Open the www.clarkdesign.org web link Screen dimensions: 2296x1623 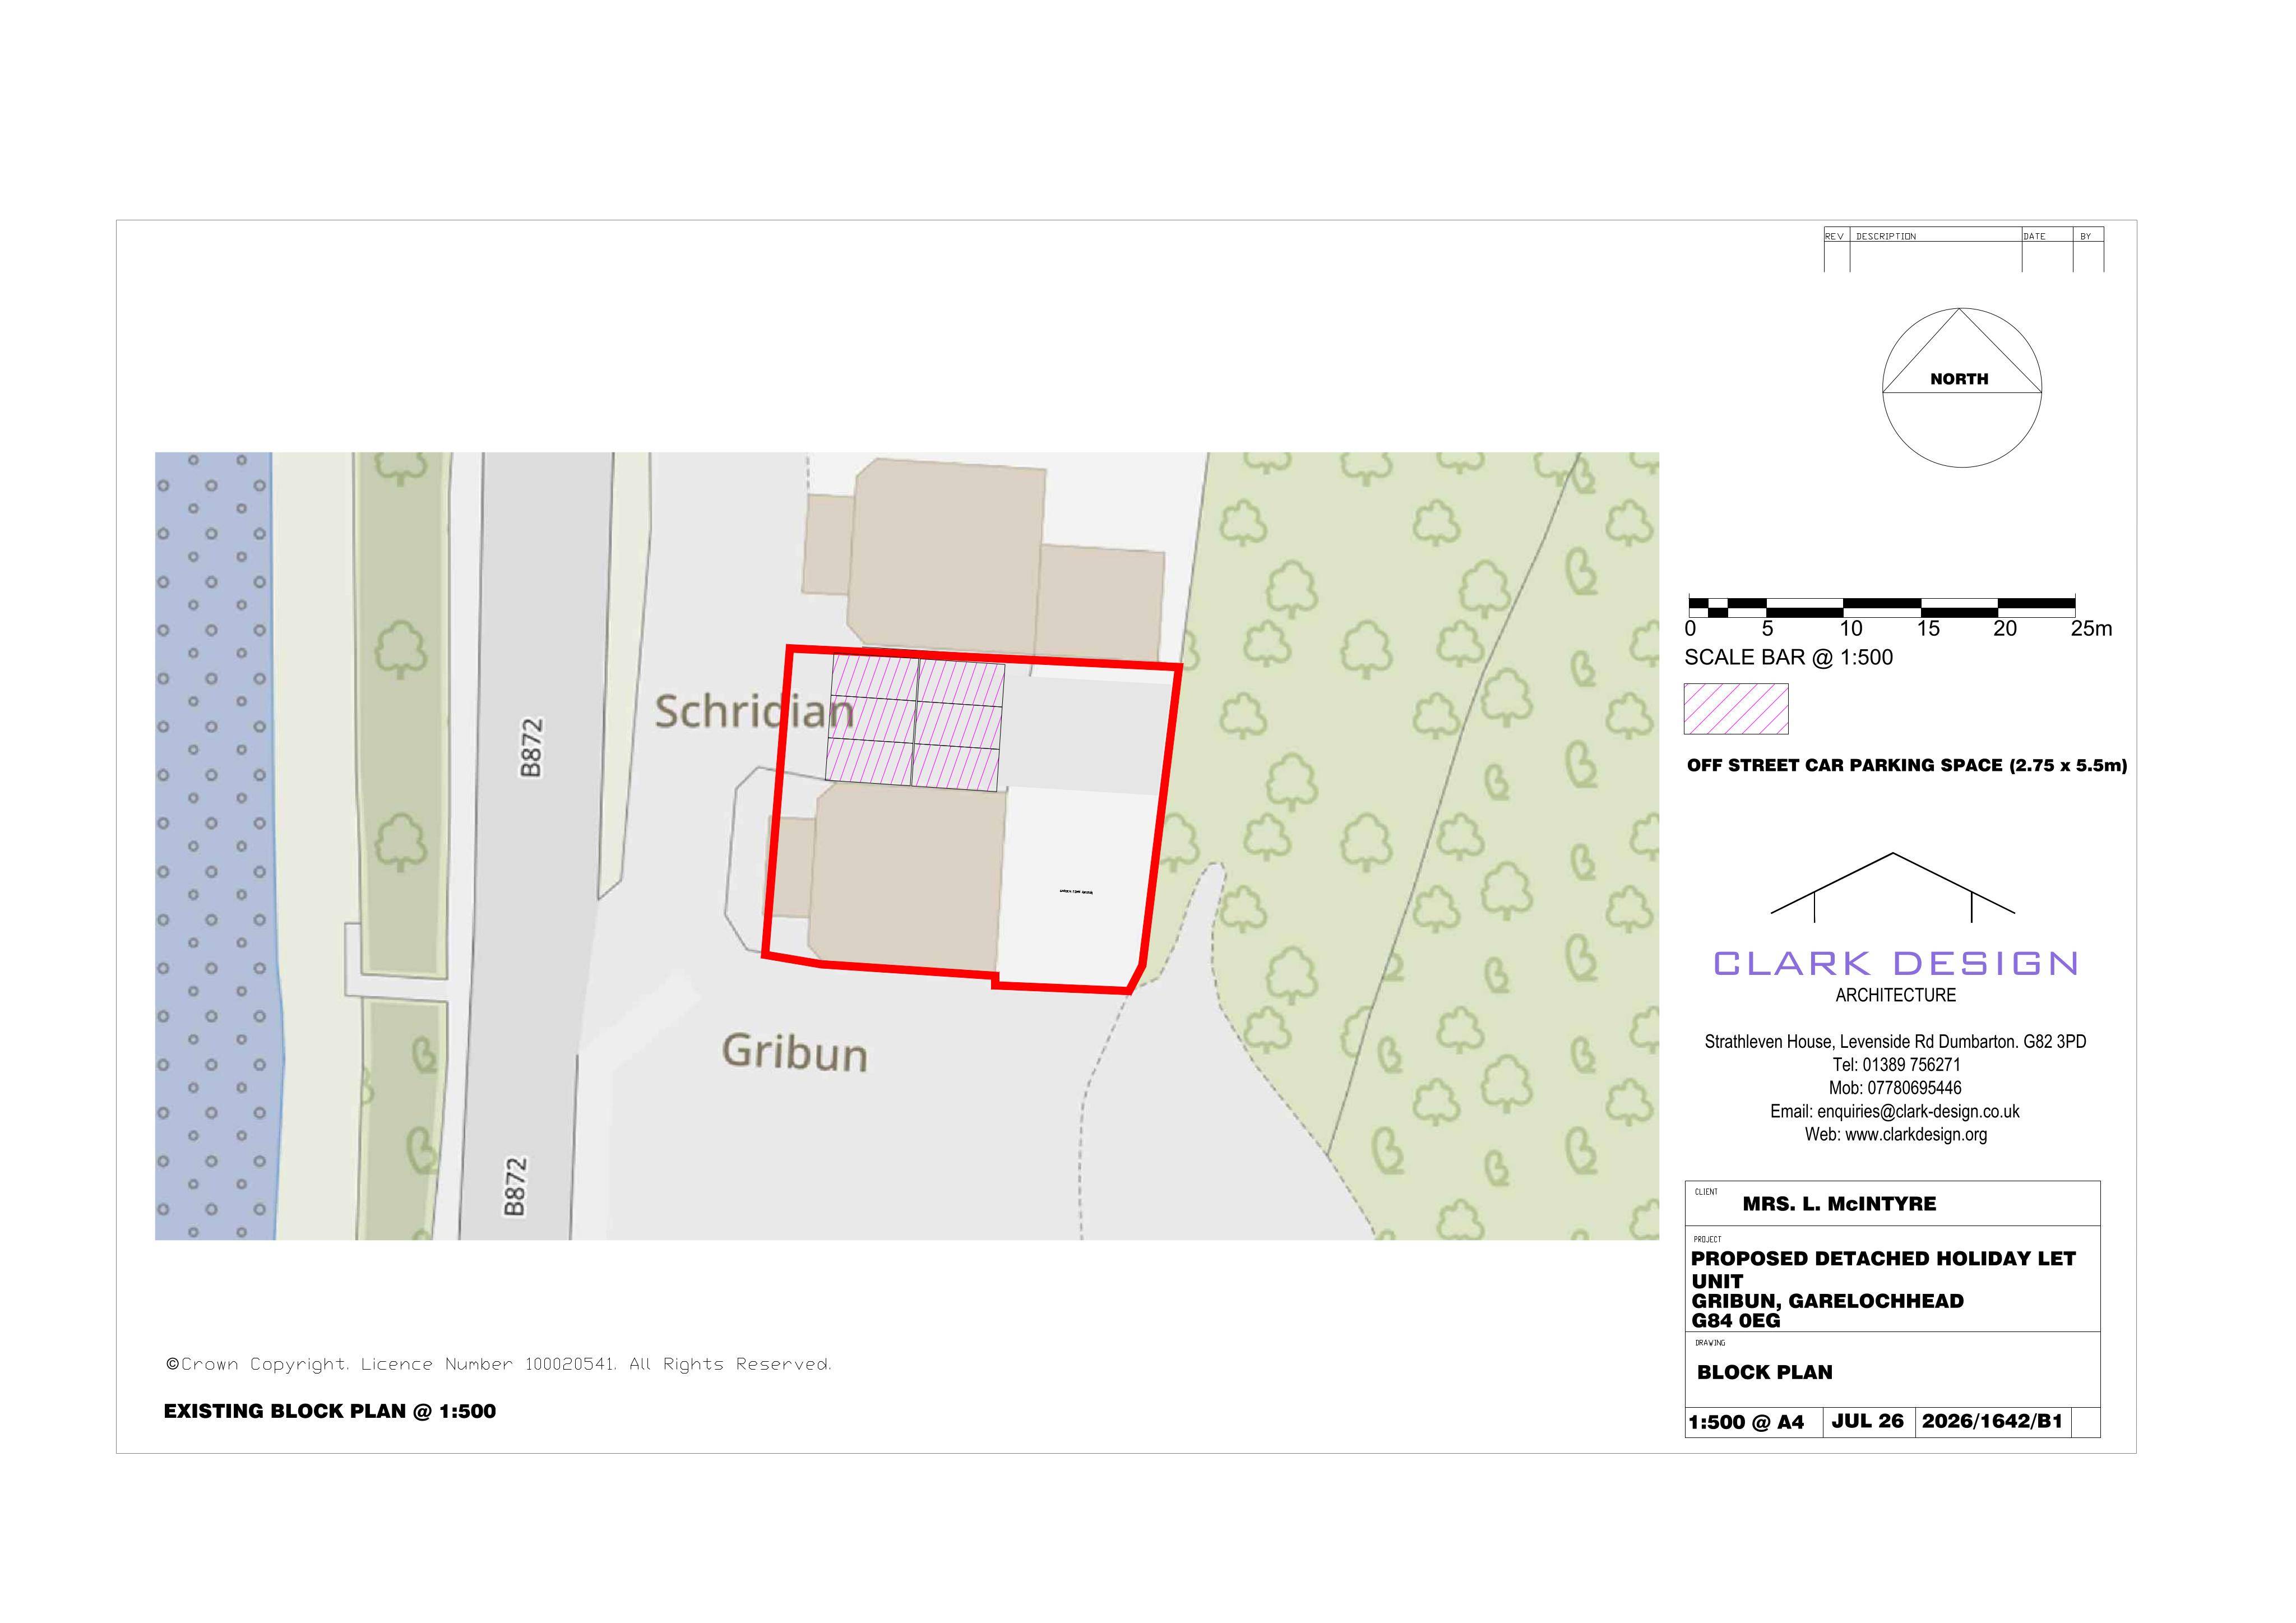point(1896,1136)
